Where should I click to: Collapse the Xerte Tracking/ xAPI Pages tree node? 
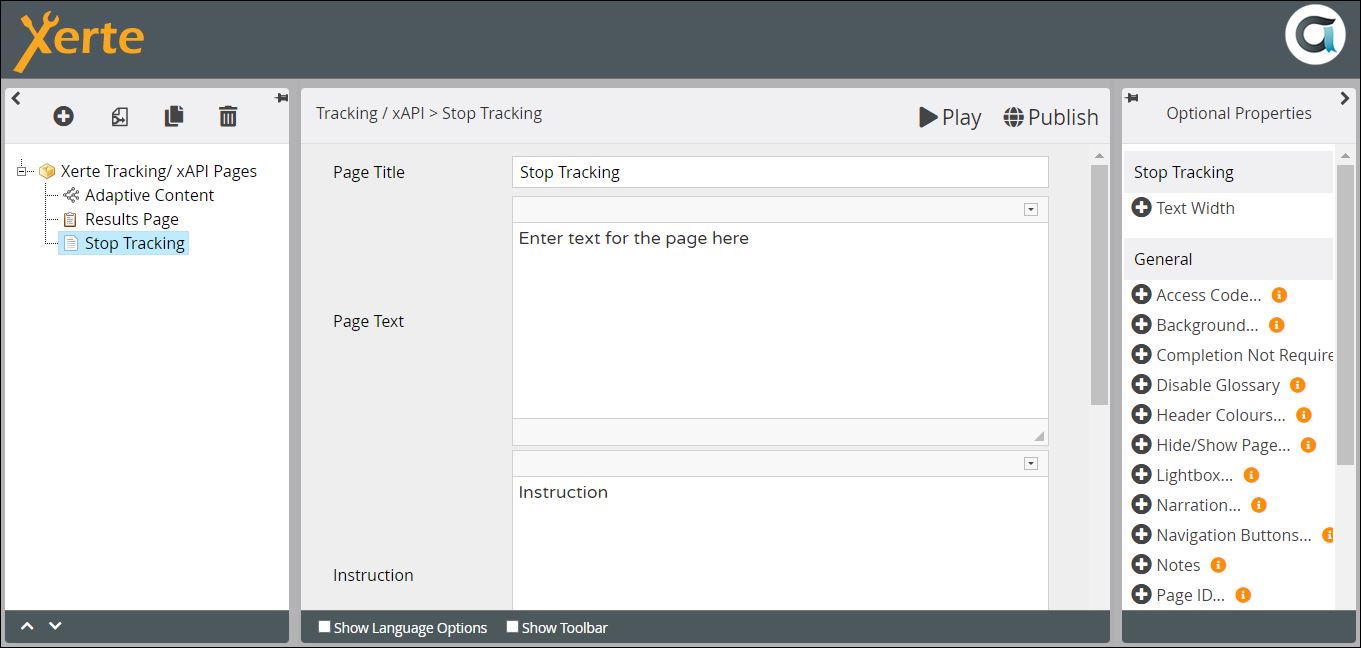tap(22, 171)
